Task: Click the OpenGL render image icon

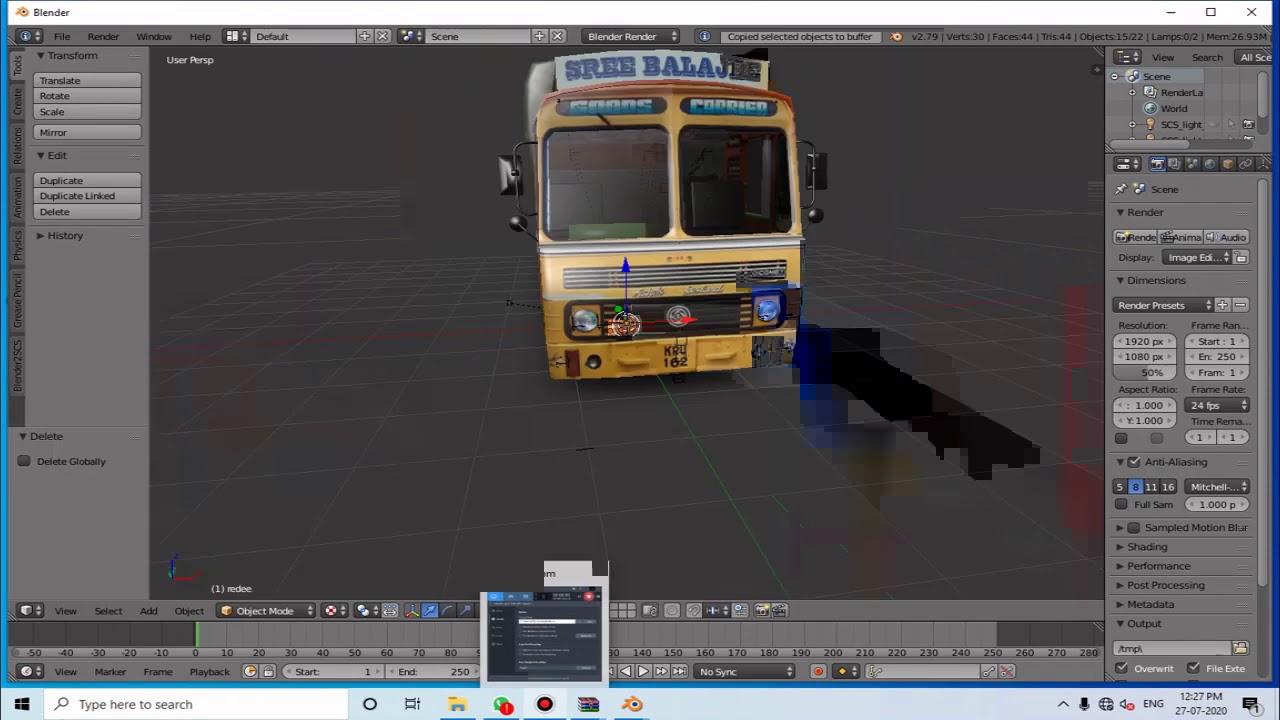Action: tap(761, 611)
